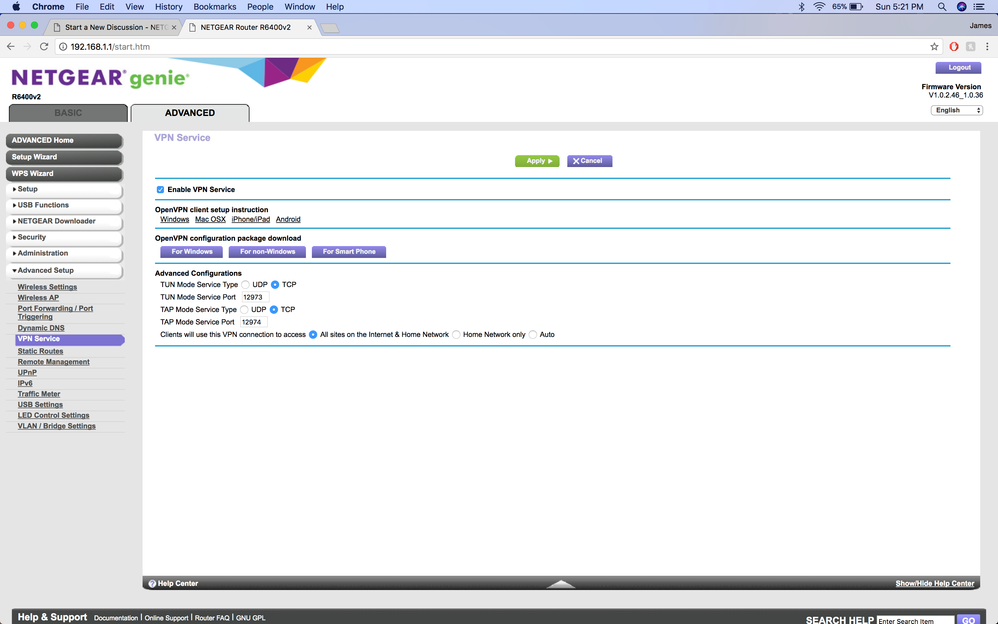Download the For Smart Phone config package
This screenshot has height=624, width=998.
coord(349,252)
